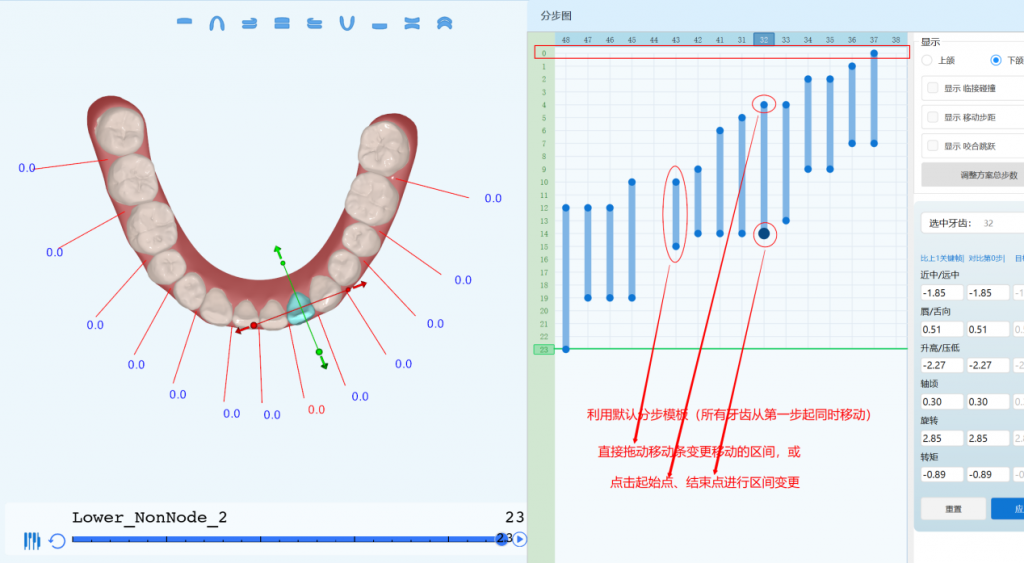Screen dimensions: 1024x563
Task: Select tooth column 32 header
Action: [764, 39]
